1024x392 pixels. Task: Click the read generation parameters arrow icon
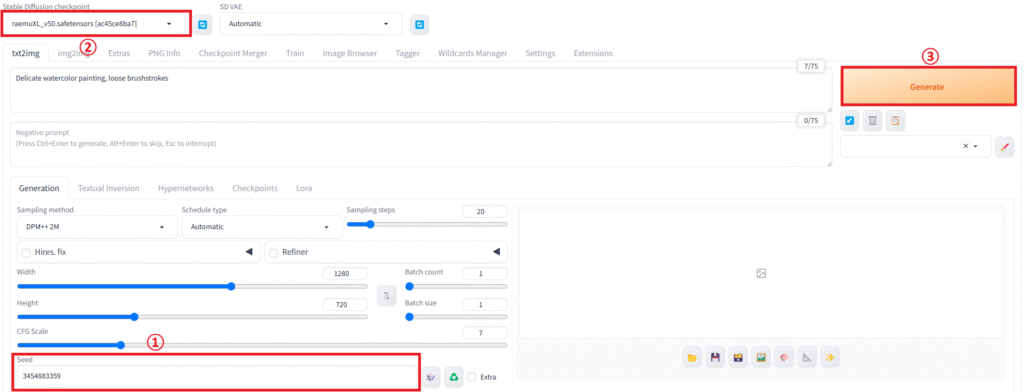click(x=850, y=121)
